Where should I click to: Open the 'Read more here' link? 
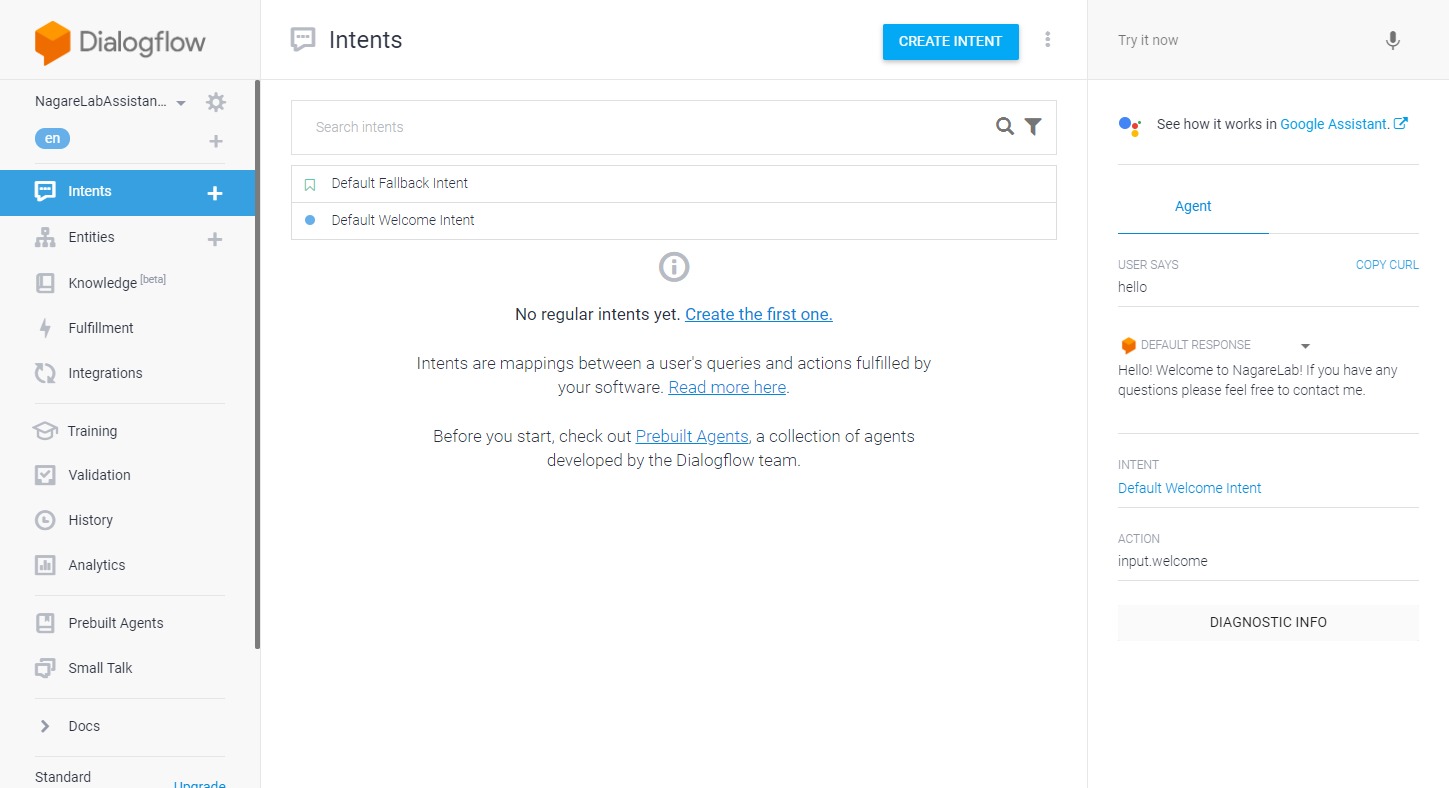pyautogui.click(x=727, y=387)
